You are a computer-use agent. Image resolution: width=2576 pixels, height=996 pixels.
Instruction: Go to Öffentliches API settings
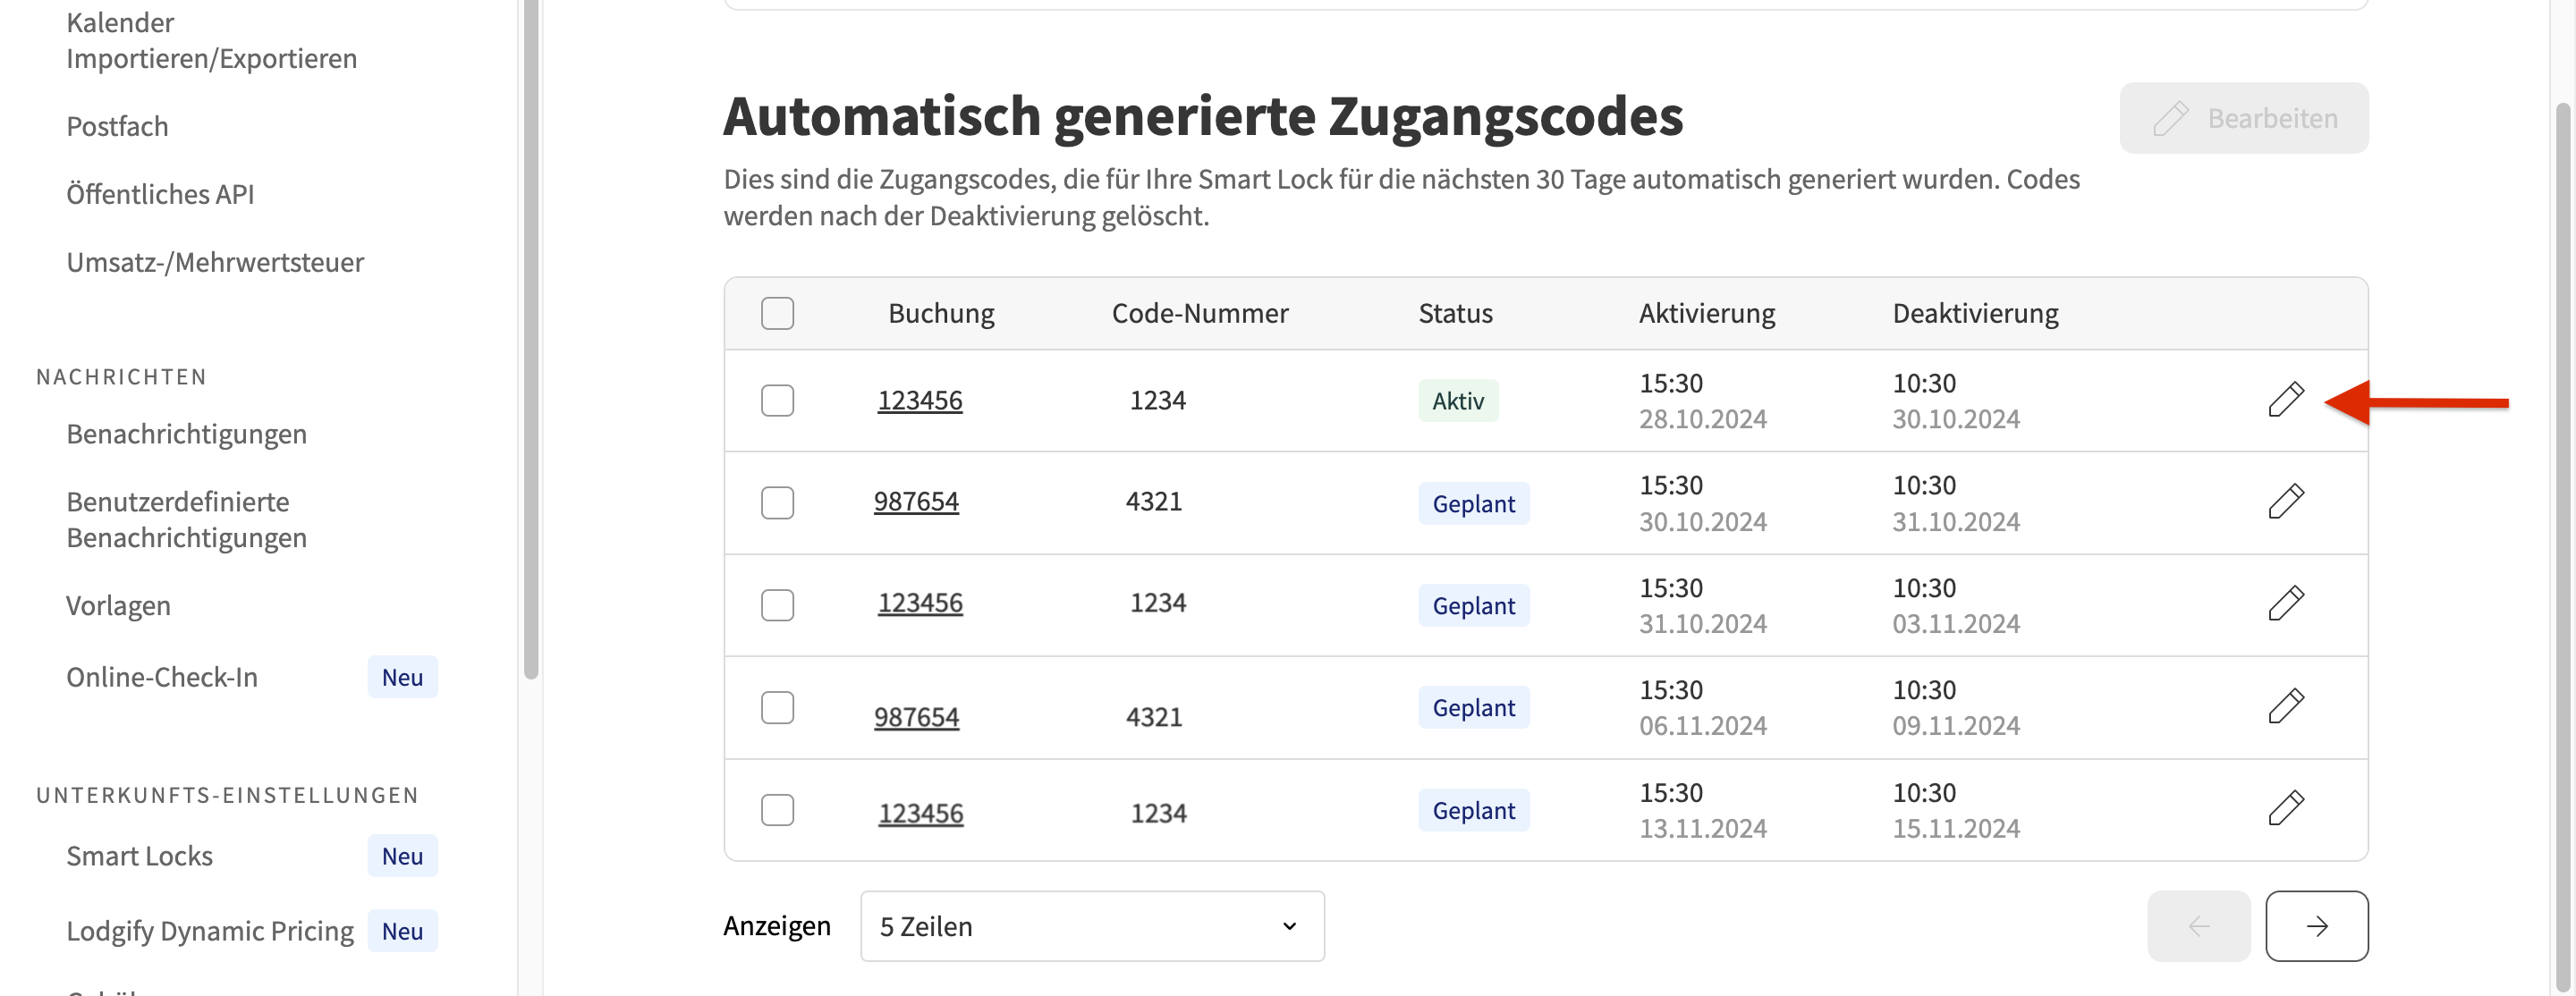(x=161, y=194)
